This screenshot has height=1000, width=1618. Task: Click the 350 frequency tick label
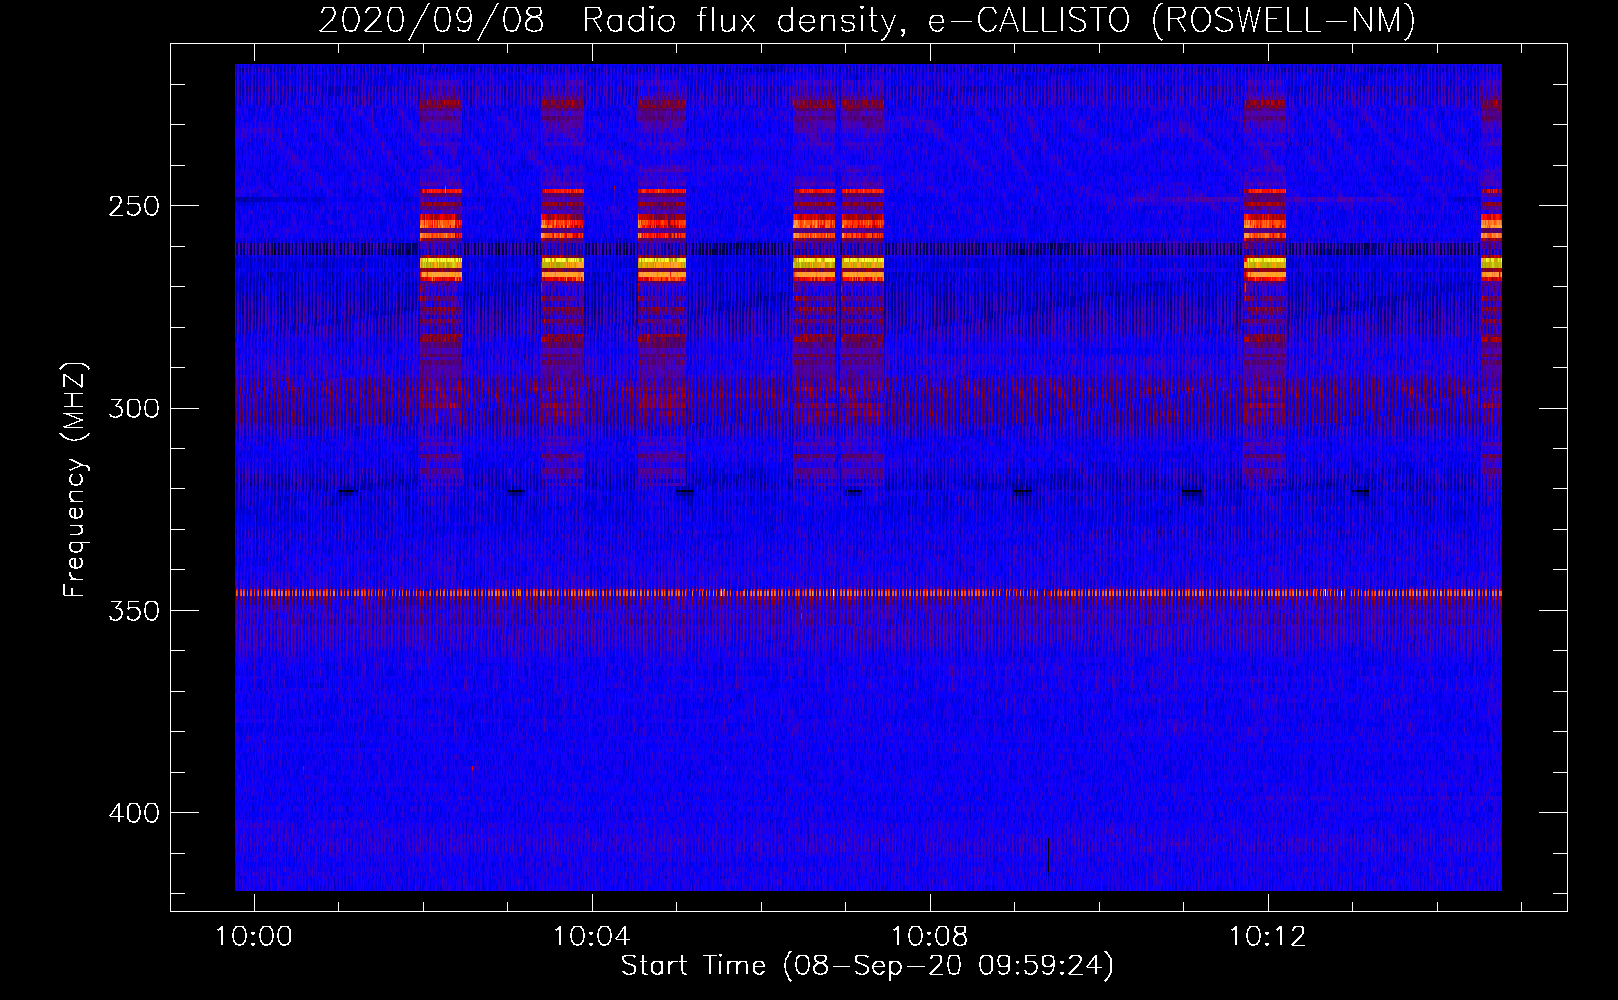point(134,611)
